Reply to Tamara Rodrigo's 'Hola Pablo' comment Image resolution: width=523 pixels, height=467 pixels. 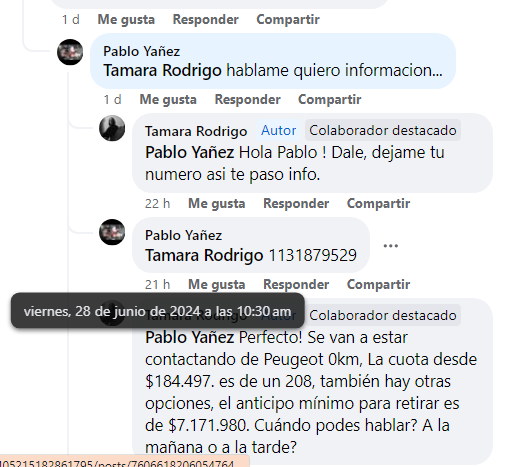[296, 203]
